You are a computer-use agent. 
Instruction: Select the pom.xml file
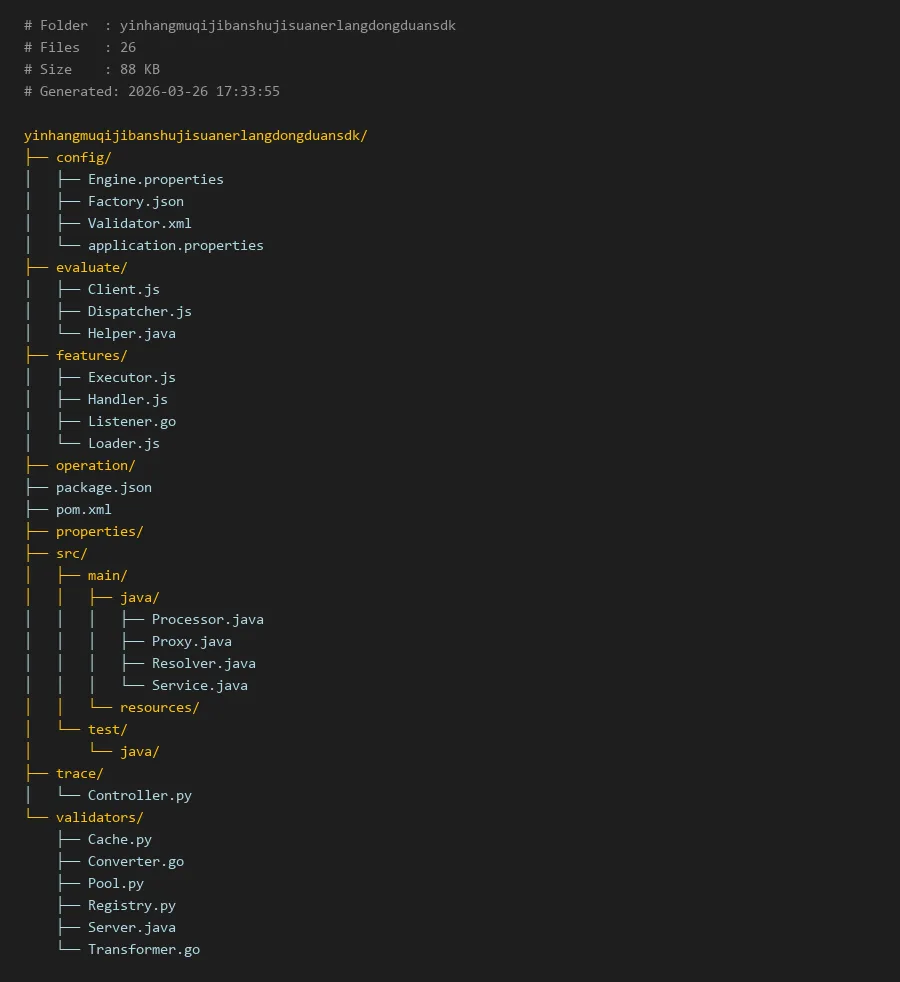click(83, 509)
